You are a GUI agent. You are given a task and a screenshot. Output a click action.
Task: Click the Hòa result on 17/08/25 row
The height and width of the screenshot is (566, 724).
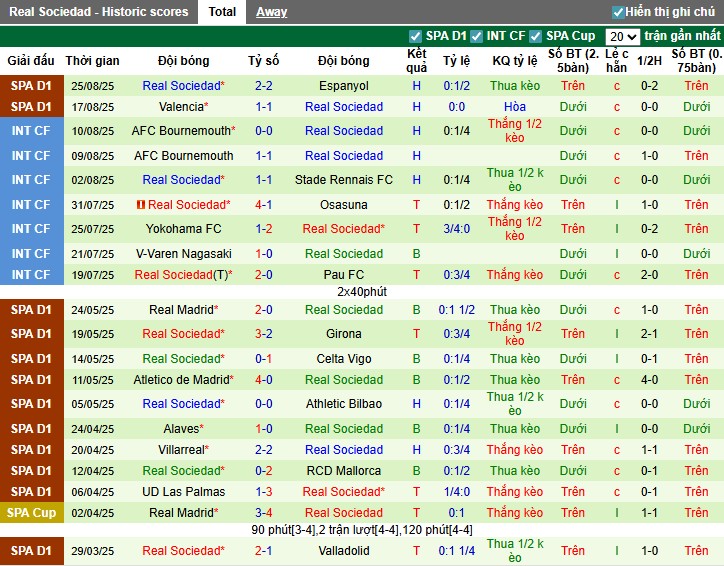515,107
